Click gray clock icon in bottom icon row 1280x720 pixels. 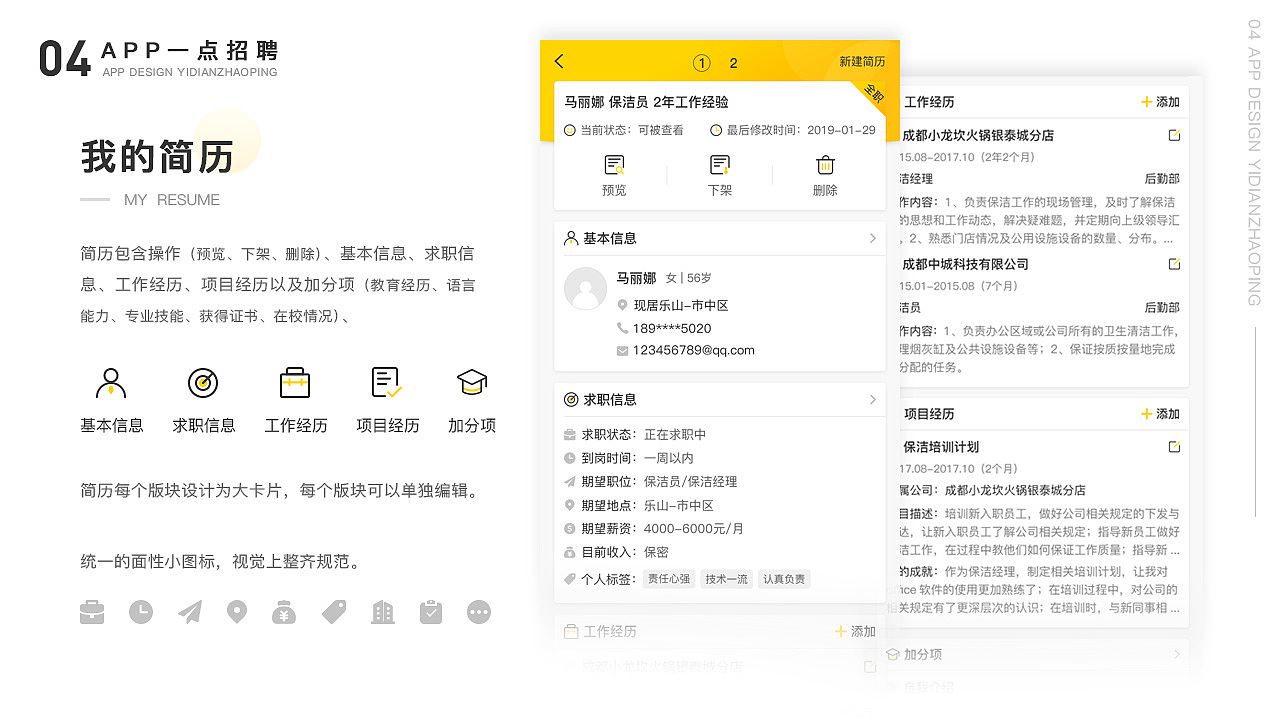(141, 612)
